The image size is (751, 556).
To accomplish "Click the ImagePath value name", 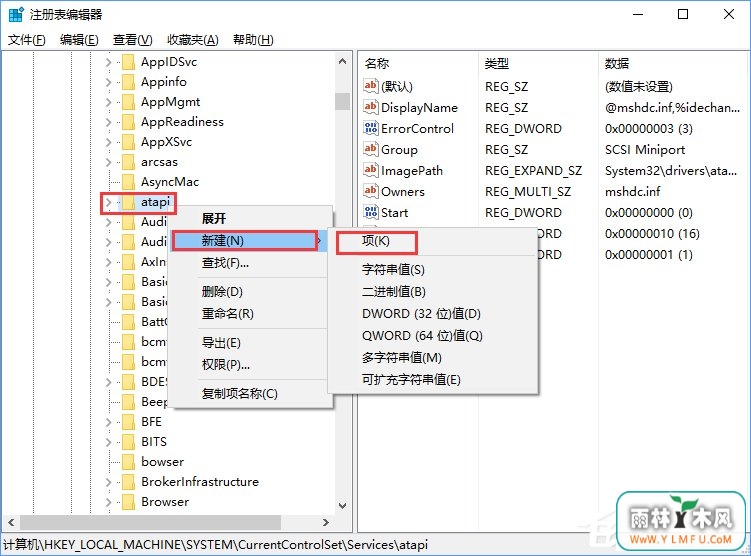I will [412, 170].
